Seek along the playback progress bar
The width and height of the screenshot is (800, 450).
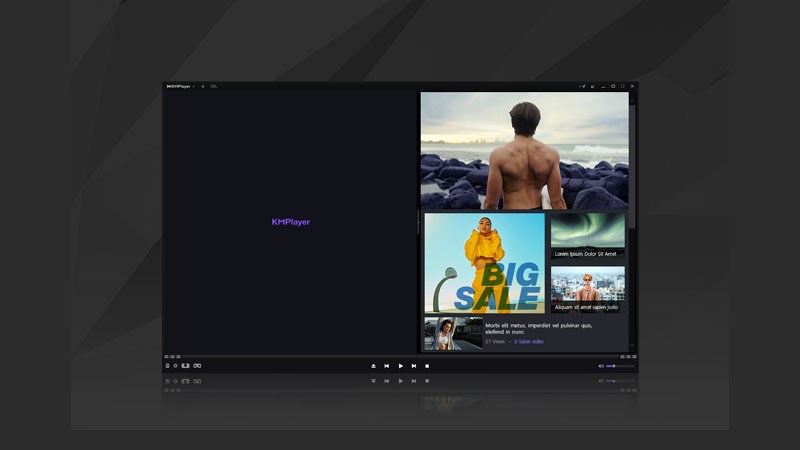tap(401, 357)
